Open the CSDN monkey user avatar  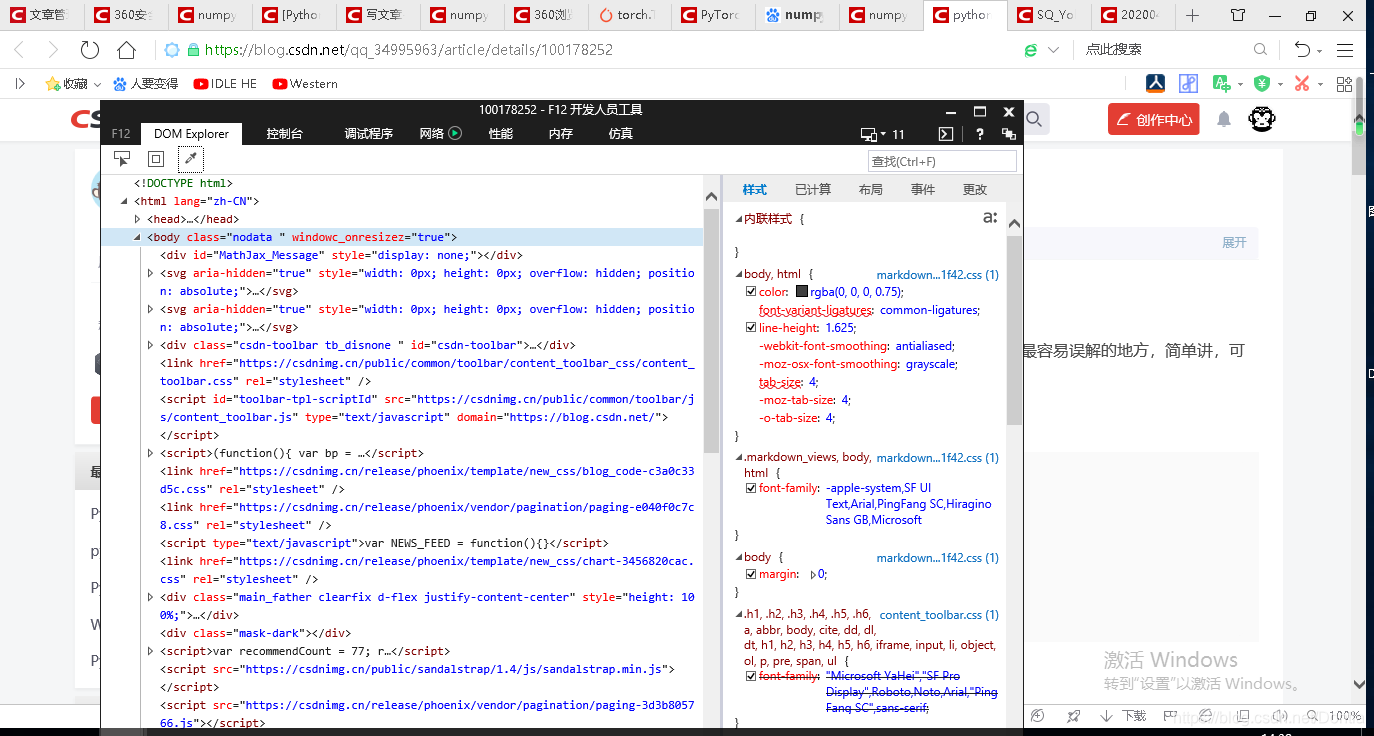click(x=1262, y=119)
